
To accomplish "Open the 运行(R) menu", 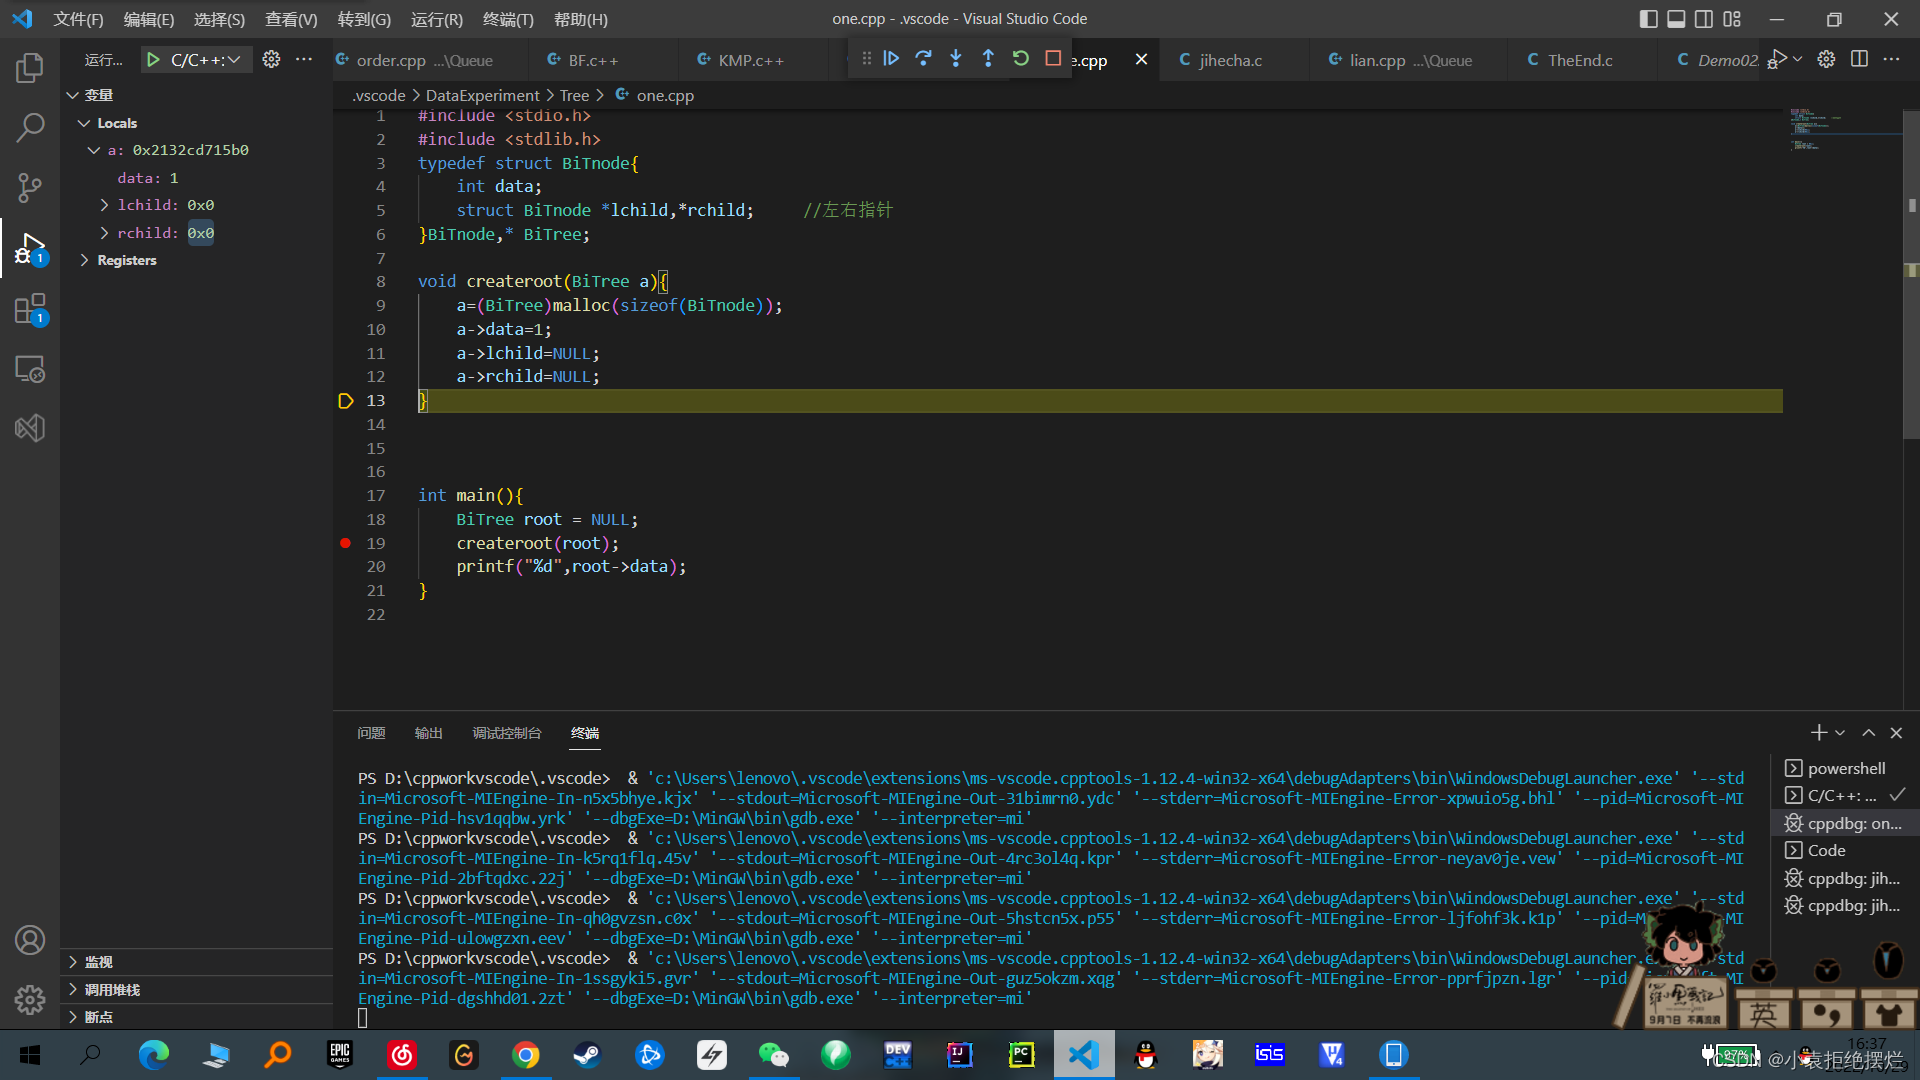I will tap(436, 19).
